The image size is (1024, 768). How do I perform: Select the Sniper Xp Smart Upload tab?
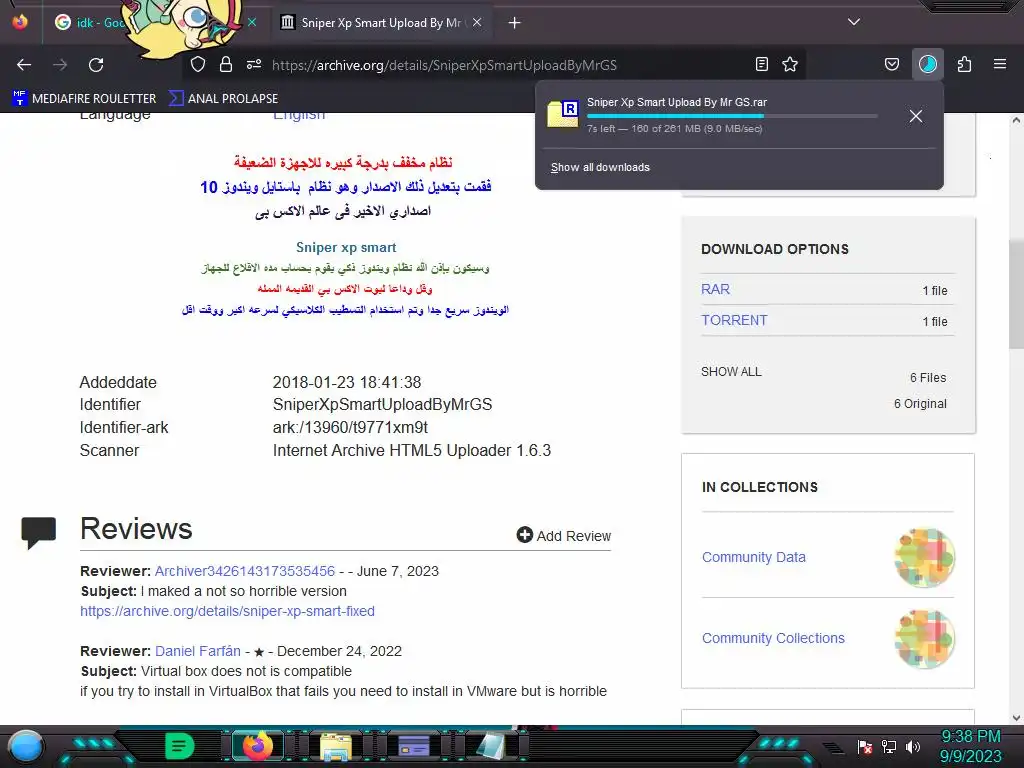[x=381, y=23]
